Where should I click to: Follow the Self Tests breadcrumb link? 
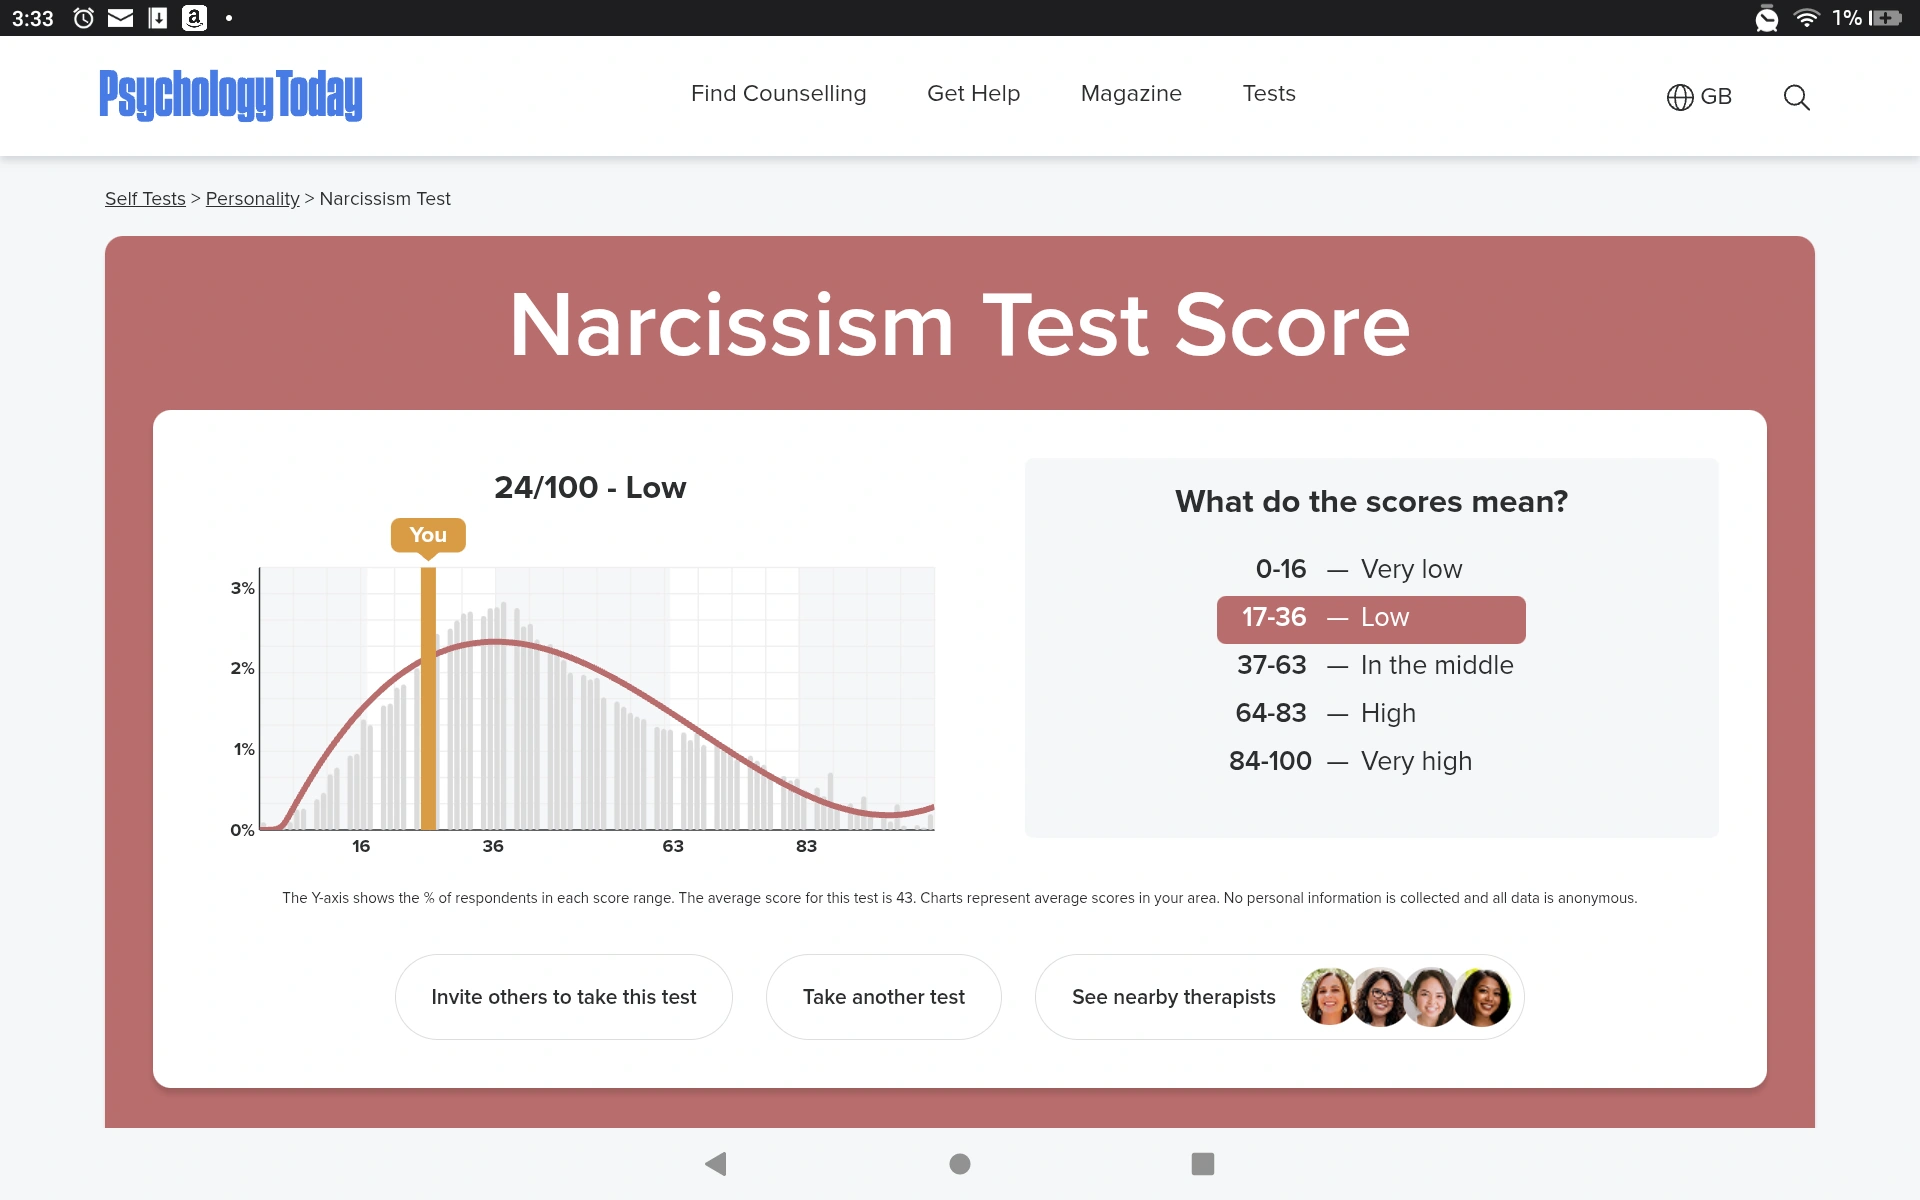145,199
